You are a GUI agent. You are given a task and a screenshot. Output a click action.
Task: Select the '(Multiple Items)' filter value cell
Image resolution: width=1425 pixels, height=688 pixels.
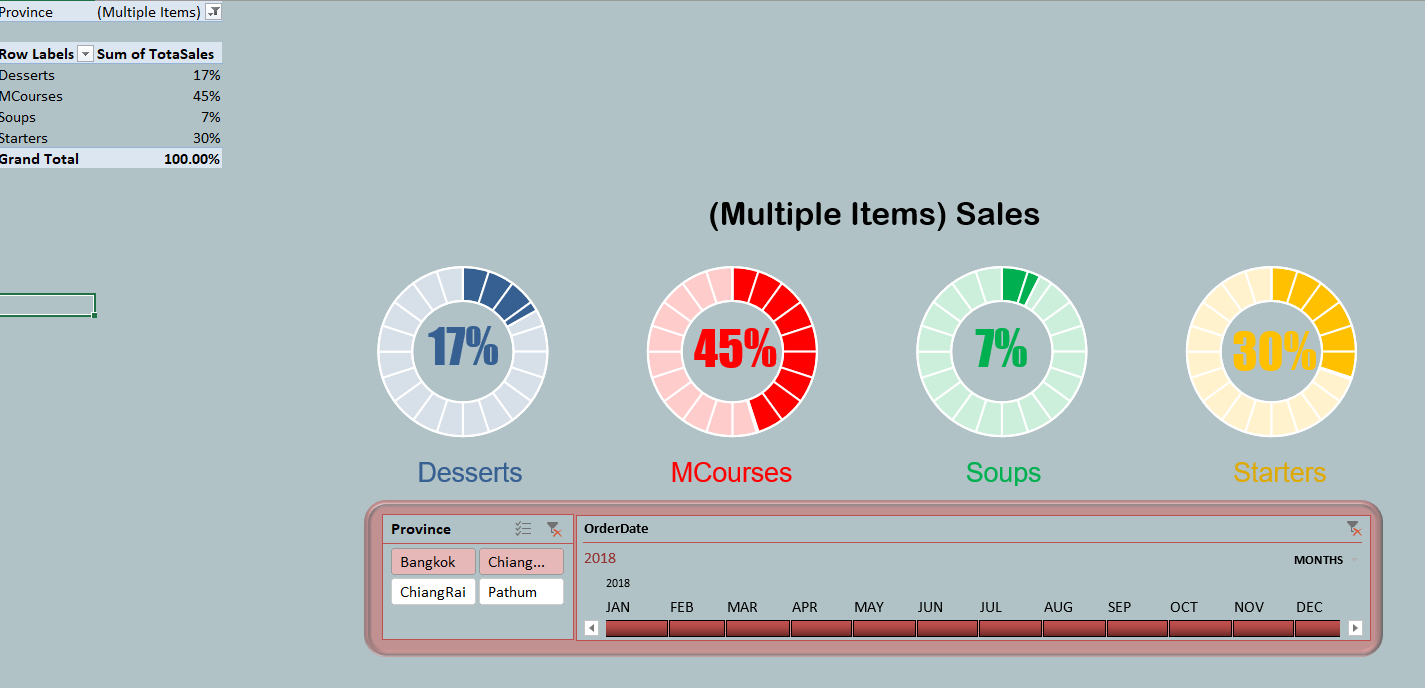pos(150,12)
